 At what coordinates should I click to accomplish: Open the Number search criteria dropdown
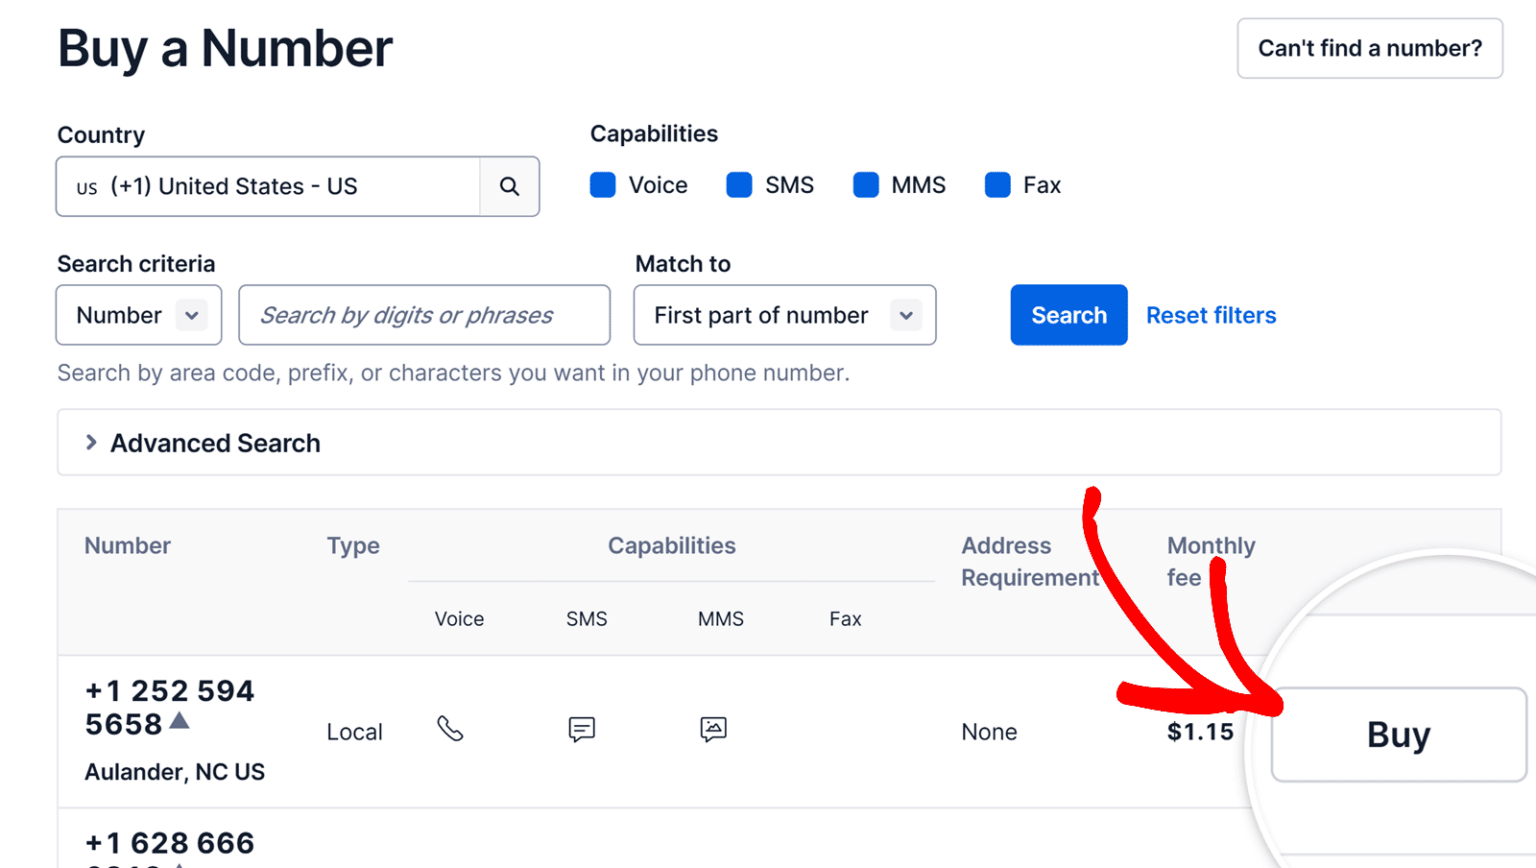(138, 314)
